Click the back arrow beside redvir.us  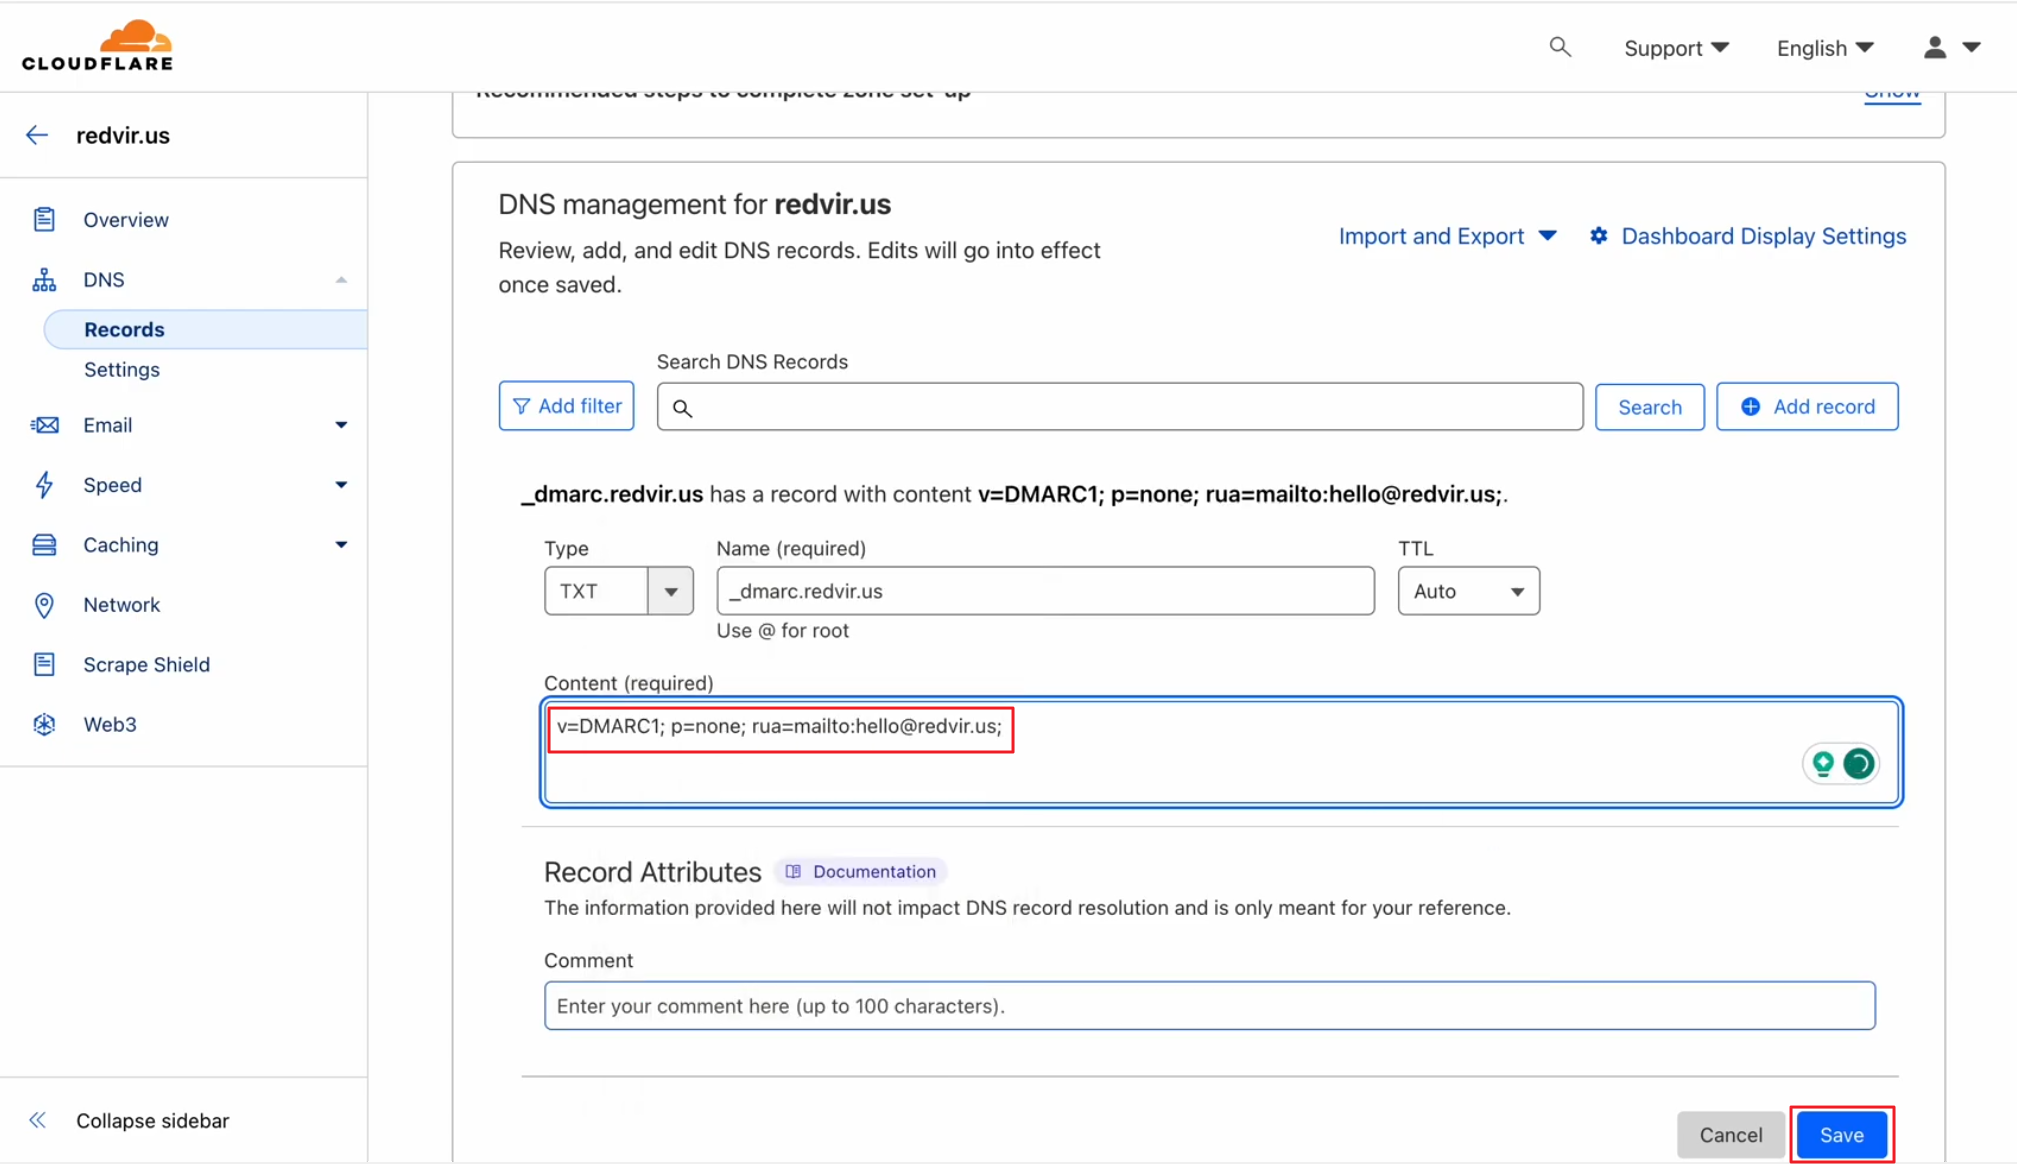point(37,135)
